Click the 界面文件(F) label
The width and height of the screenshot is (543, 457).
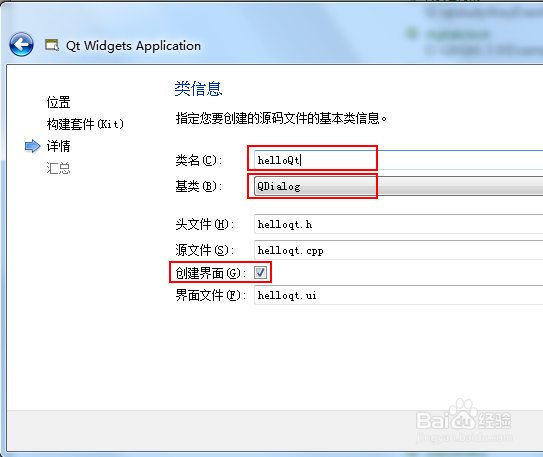211,295
